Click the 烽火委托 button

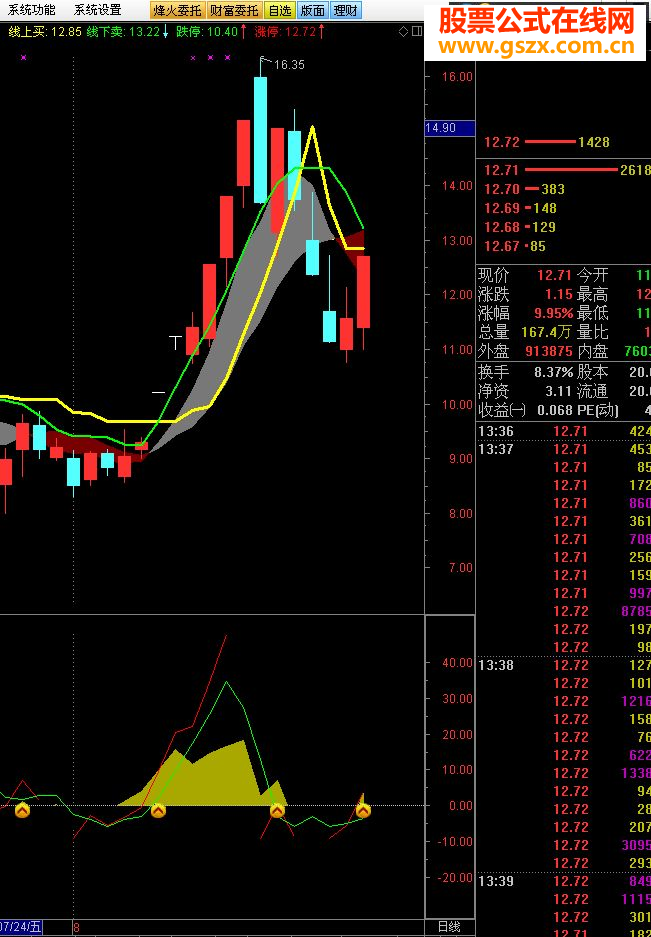pos(178,10)
